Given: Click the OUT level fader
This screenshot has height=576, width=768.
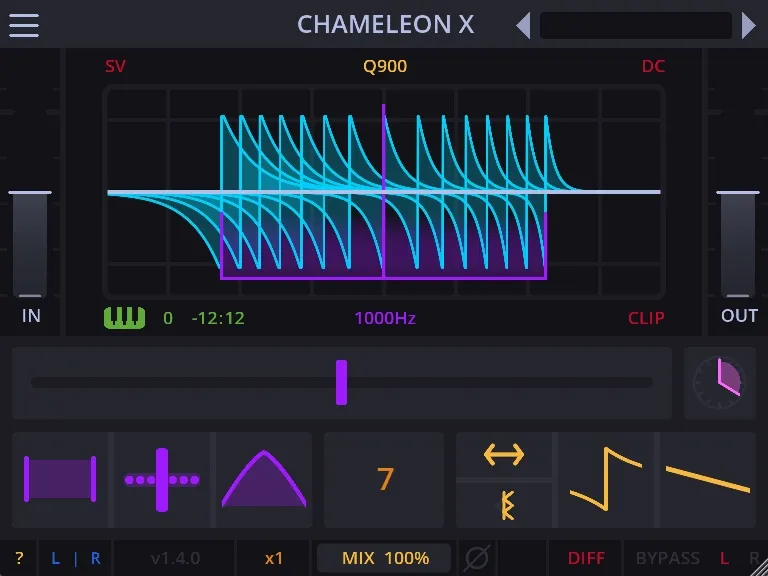Looking at the screenshot, I should pos(738,244).
